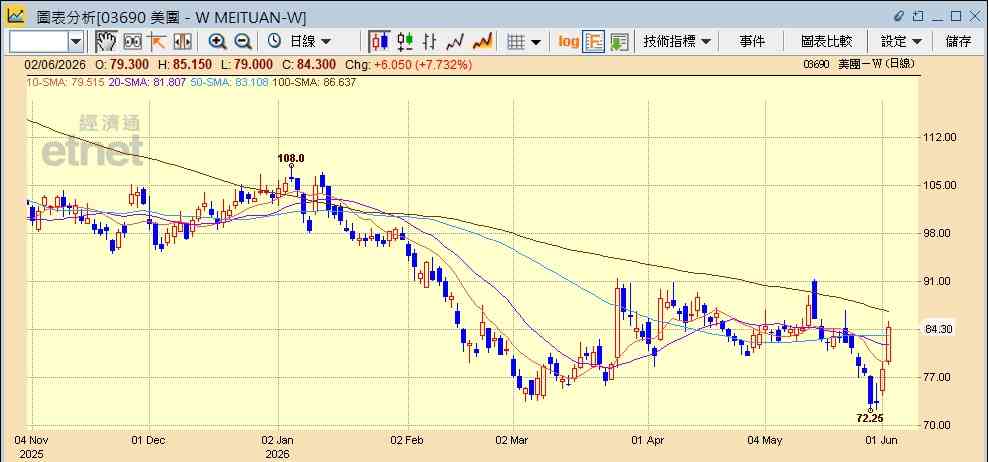989x462 pixels.
Task: Click the 108.0 high price marker
Action: (291, 158)
